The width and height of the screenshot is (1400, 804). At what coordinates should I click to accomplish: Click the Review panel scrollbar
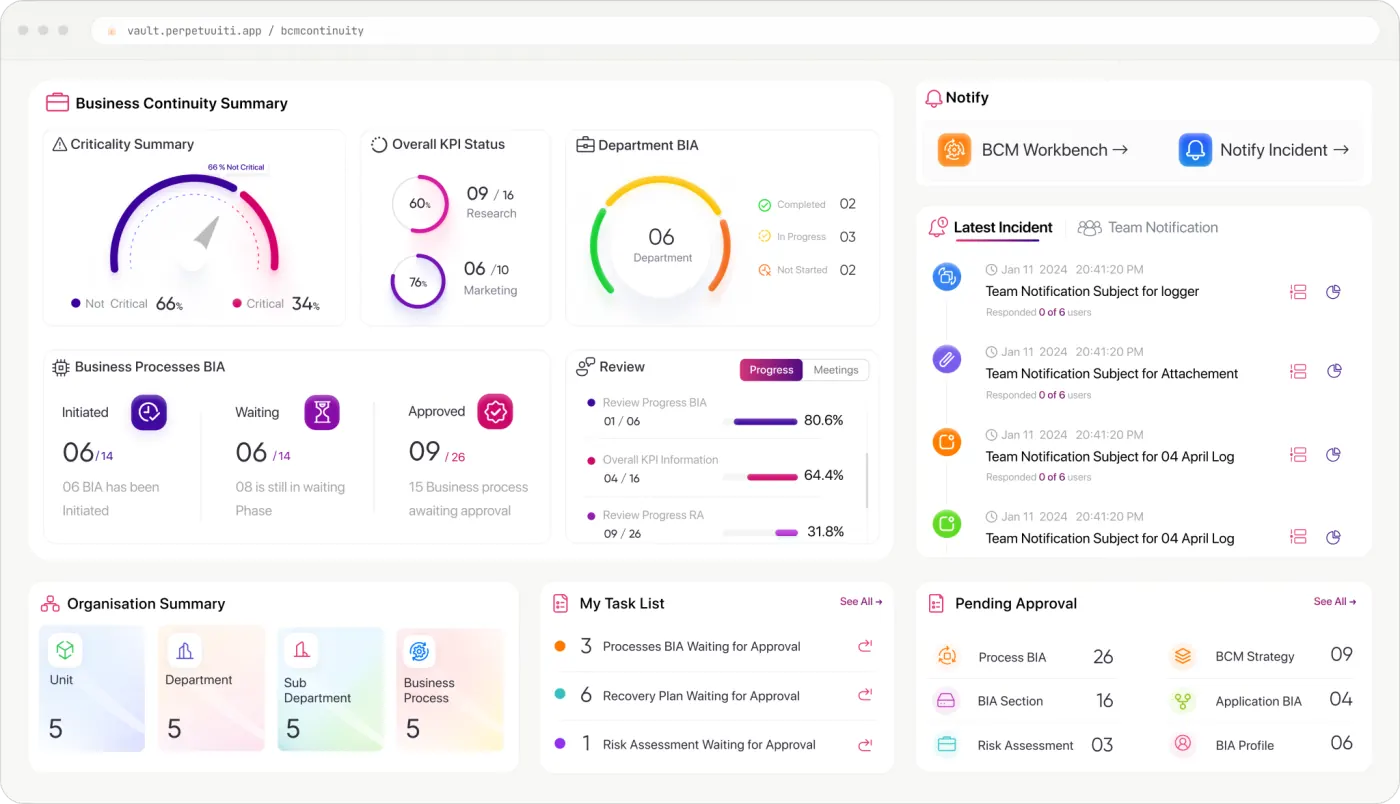867,479
